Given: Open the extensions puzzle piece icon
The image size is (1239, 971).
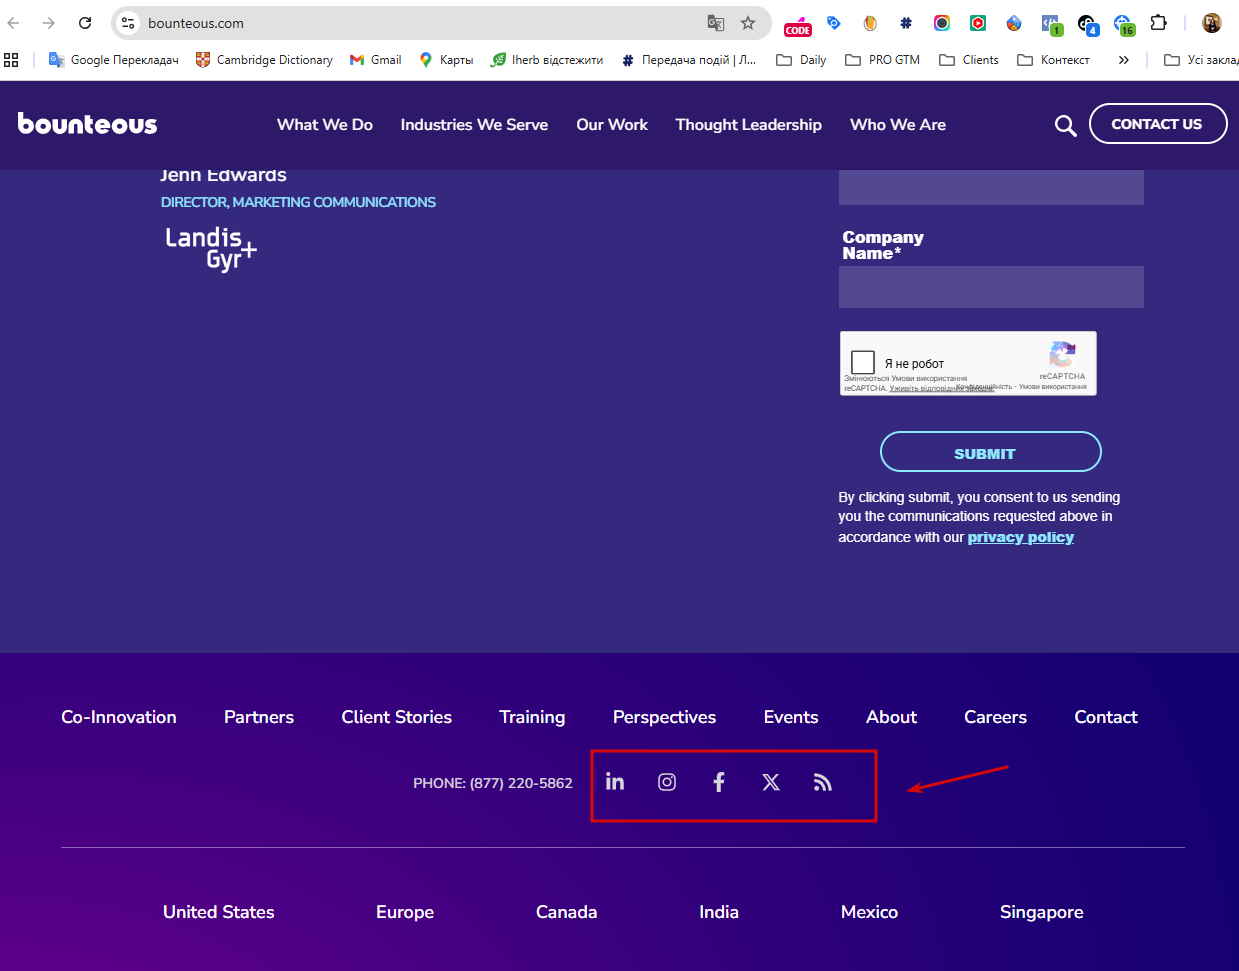Looking at the screenshot, I should click(x=1159, y=23).
